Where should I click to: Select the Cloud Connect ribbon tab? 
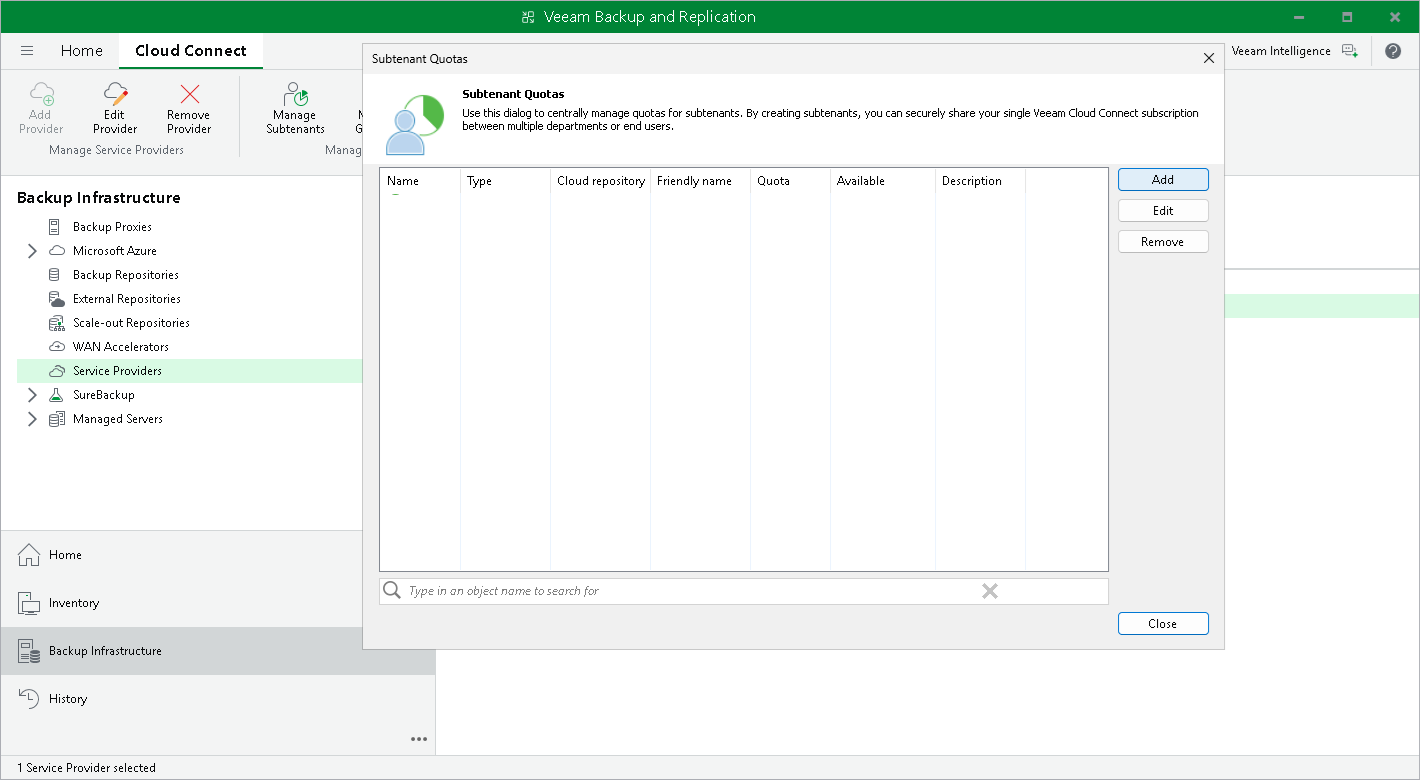(191, 51)
